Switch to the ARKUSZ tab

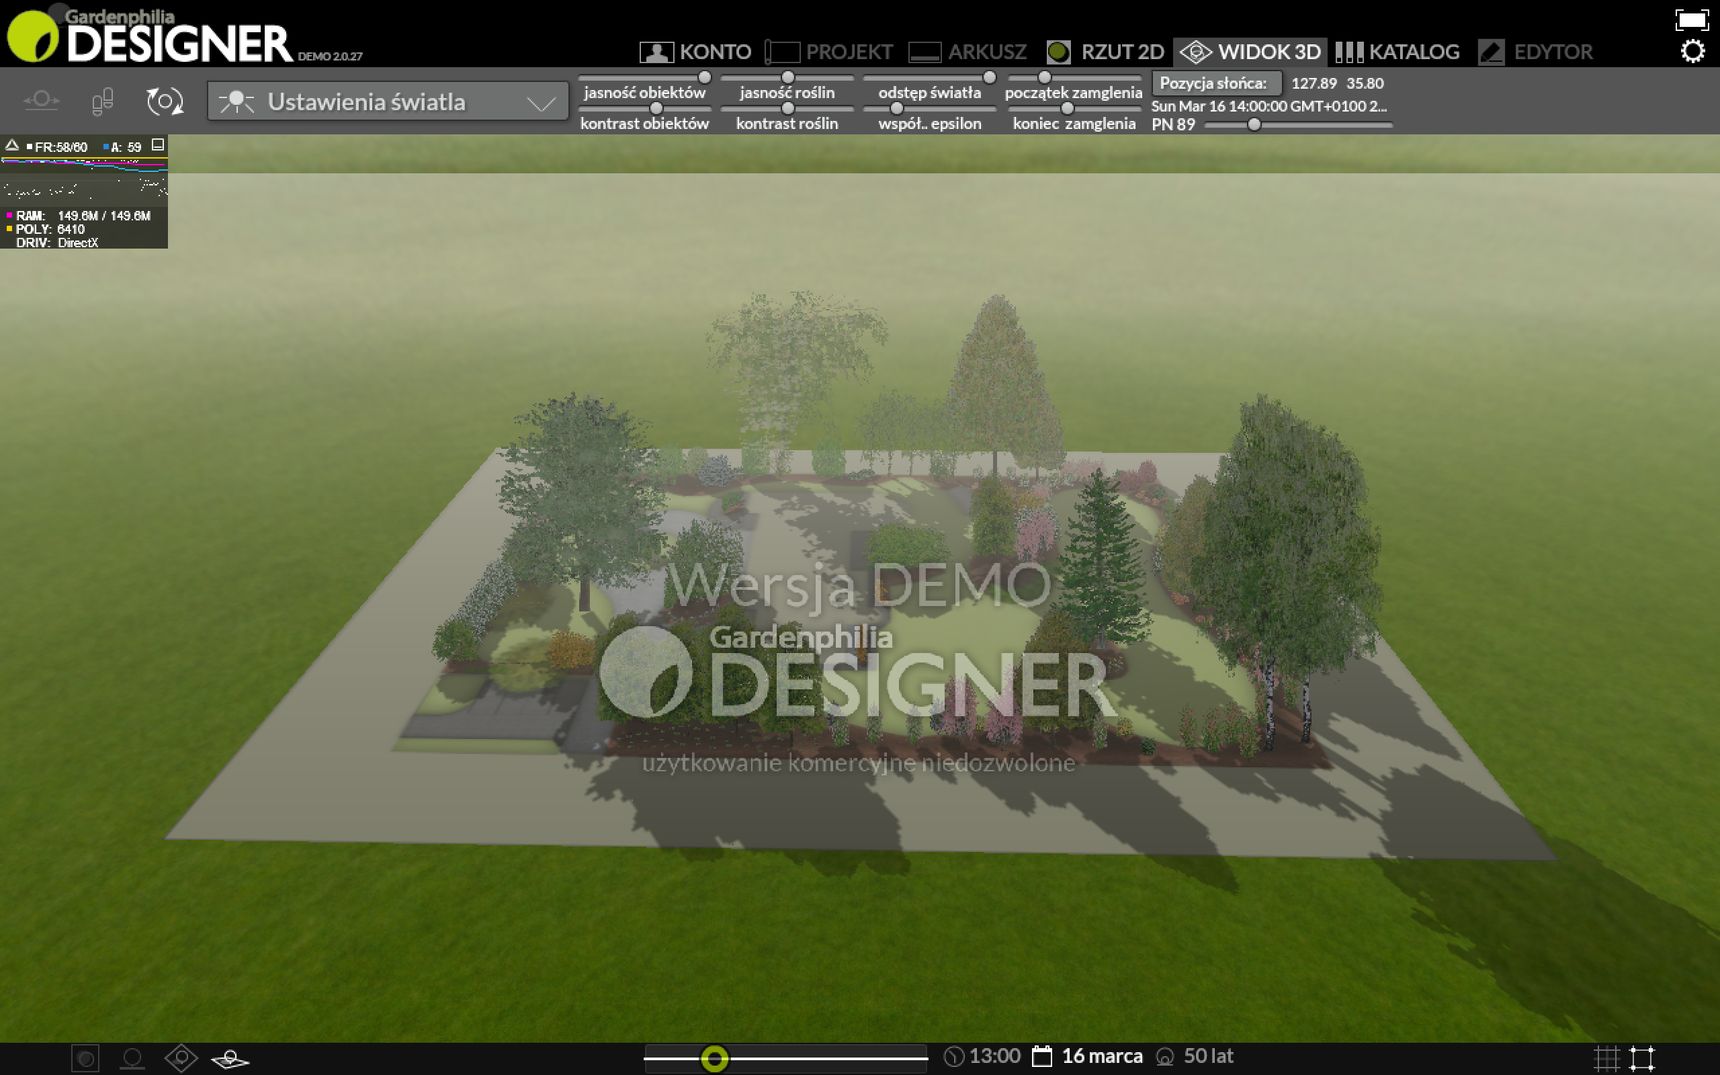coord(968,51)
